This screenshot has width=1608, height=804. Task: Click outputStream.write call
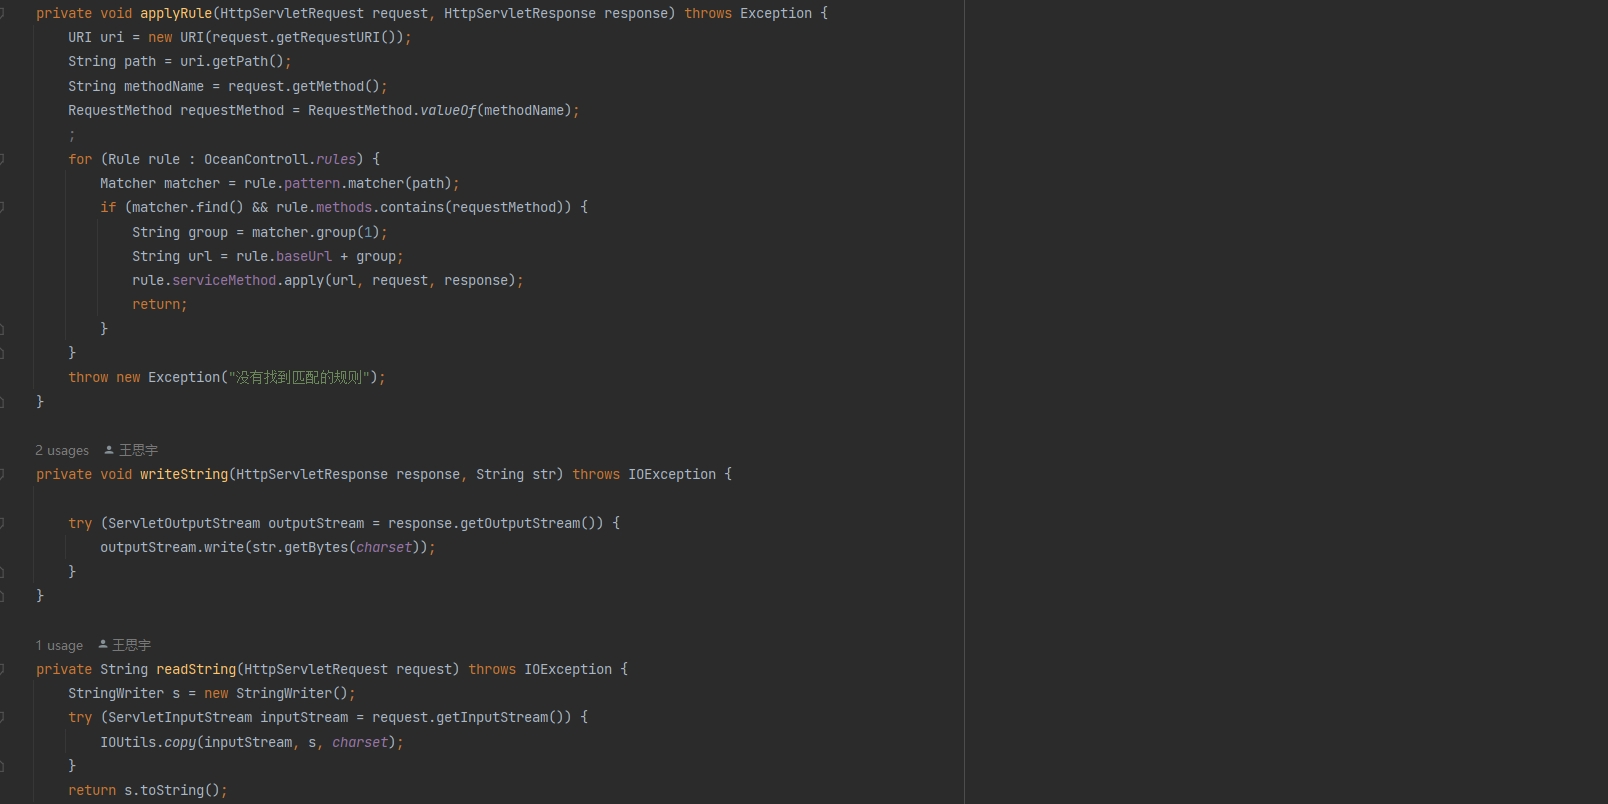(x=172, y=547)
